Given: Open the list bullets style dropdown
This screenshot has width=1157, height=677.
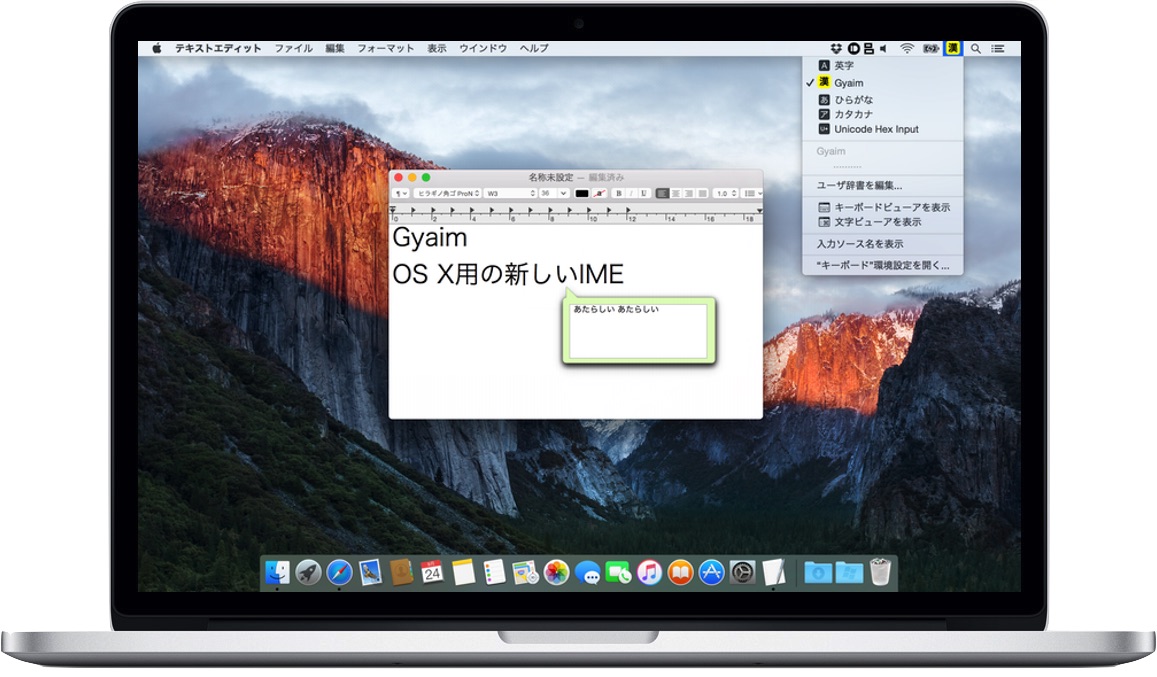Looking at the screenshot, I should click(x=752, y=193).
